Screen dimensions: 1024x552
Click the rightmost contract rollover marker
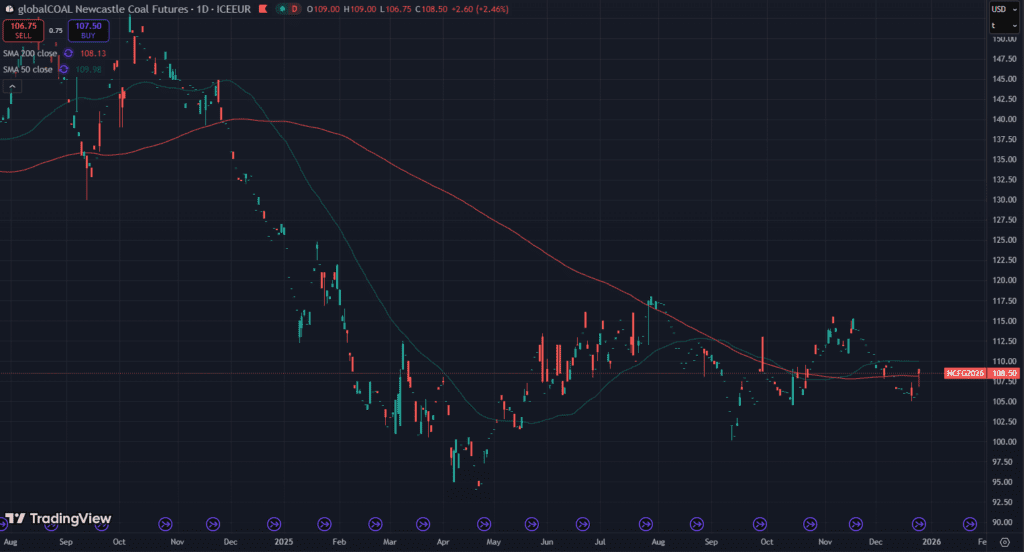969,522
